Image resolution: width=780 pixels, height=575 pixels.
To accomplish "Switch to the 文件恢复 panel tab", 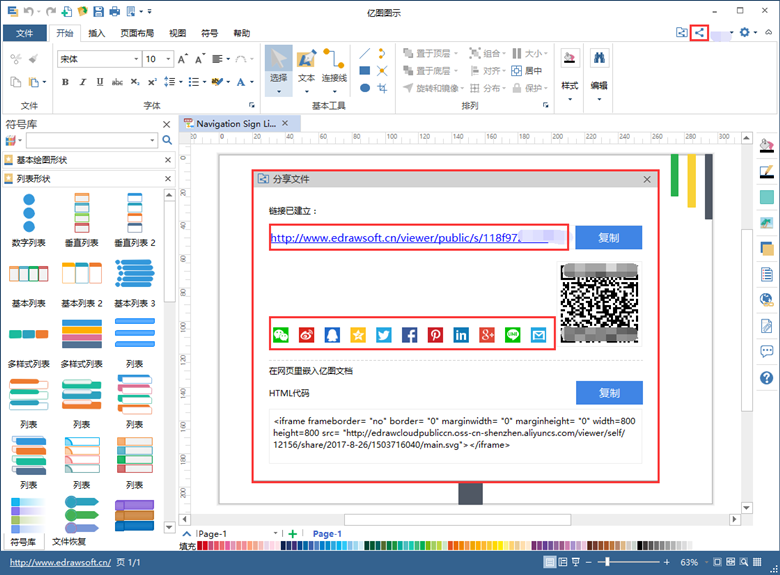I will click(69, 541).
